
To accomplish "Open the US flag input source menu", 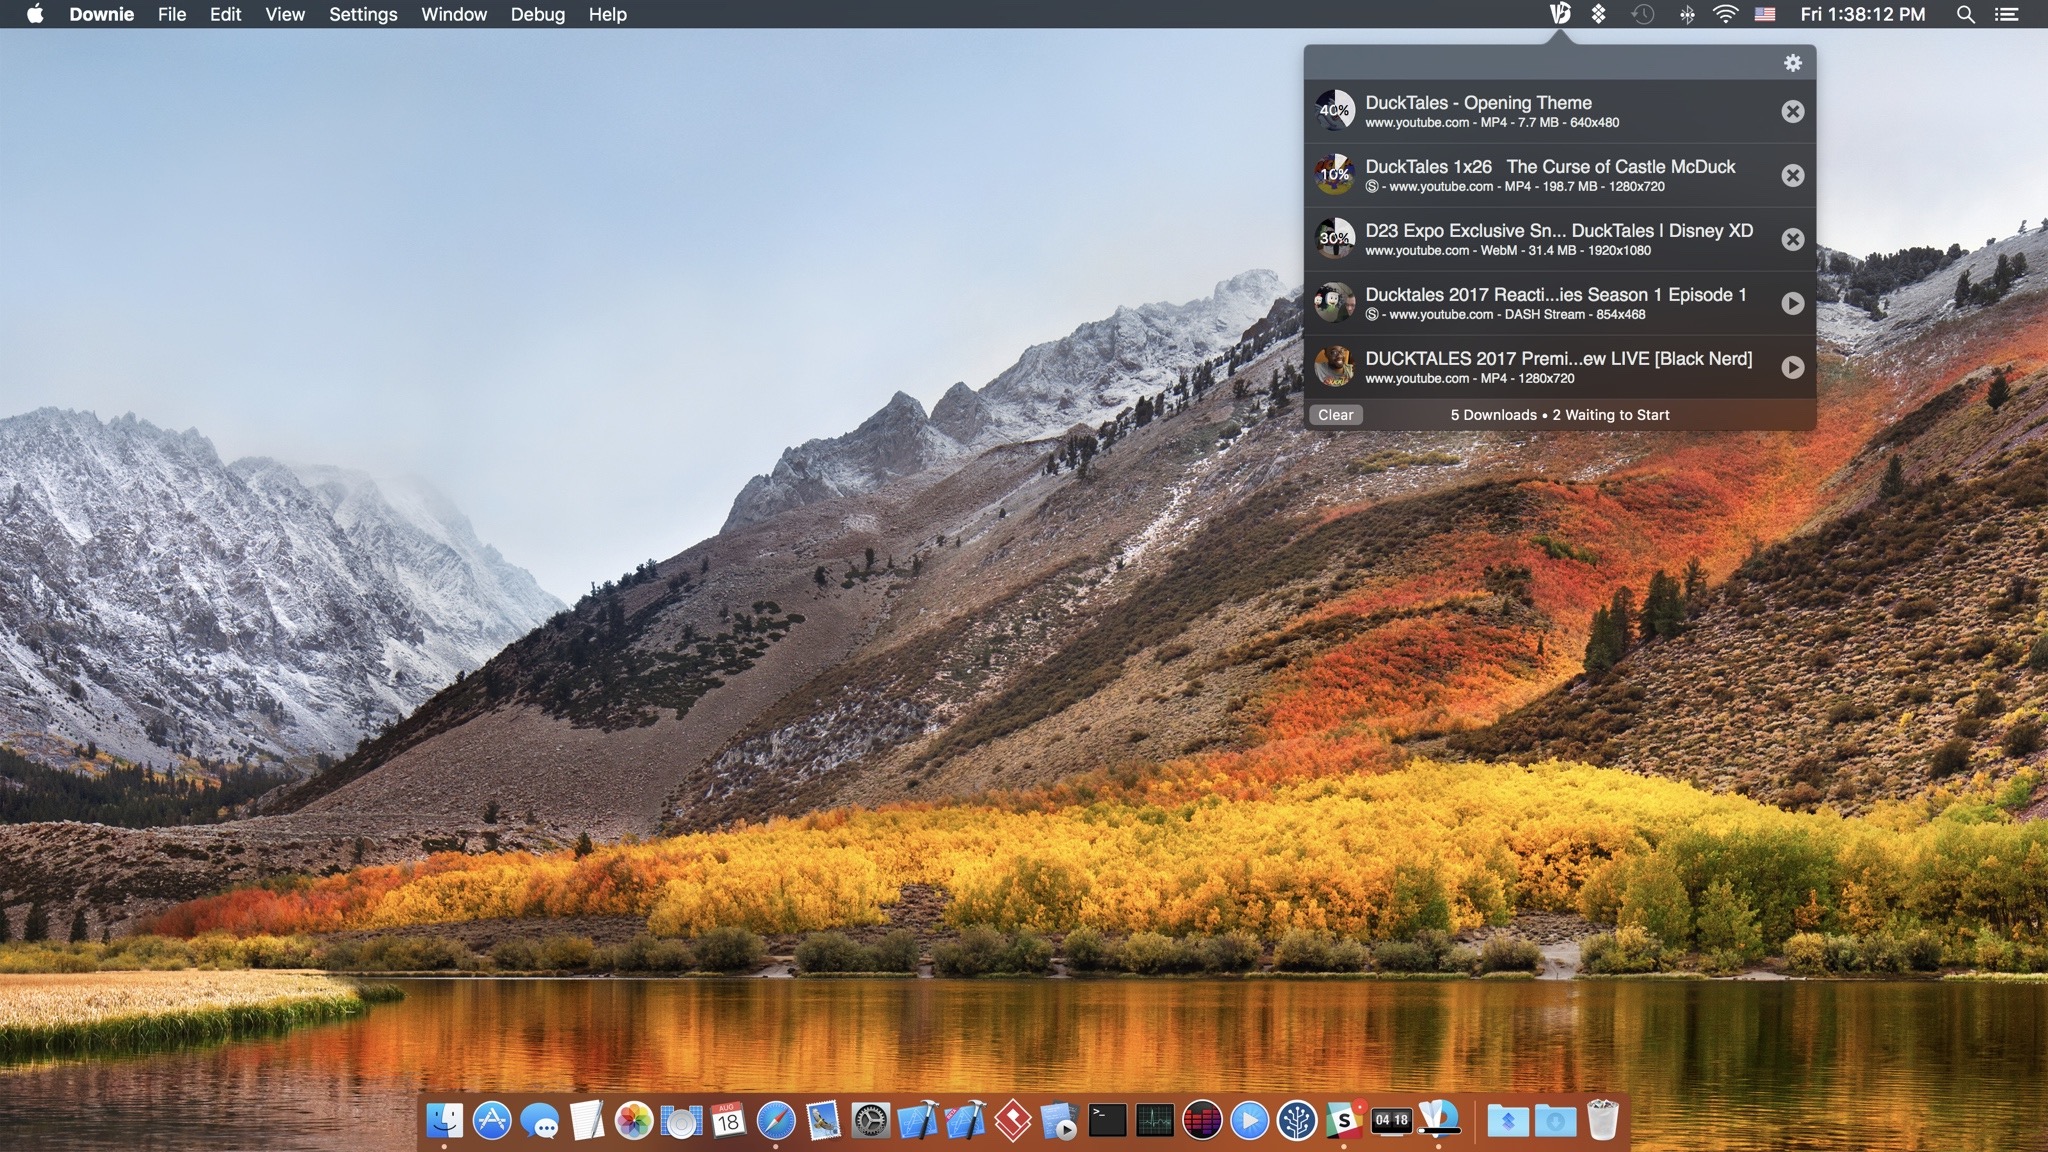I will coord(1765,14).
